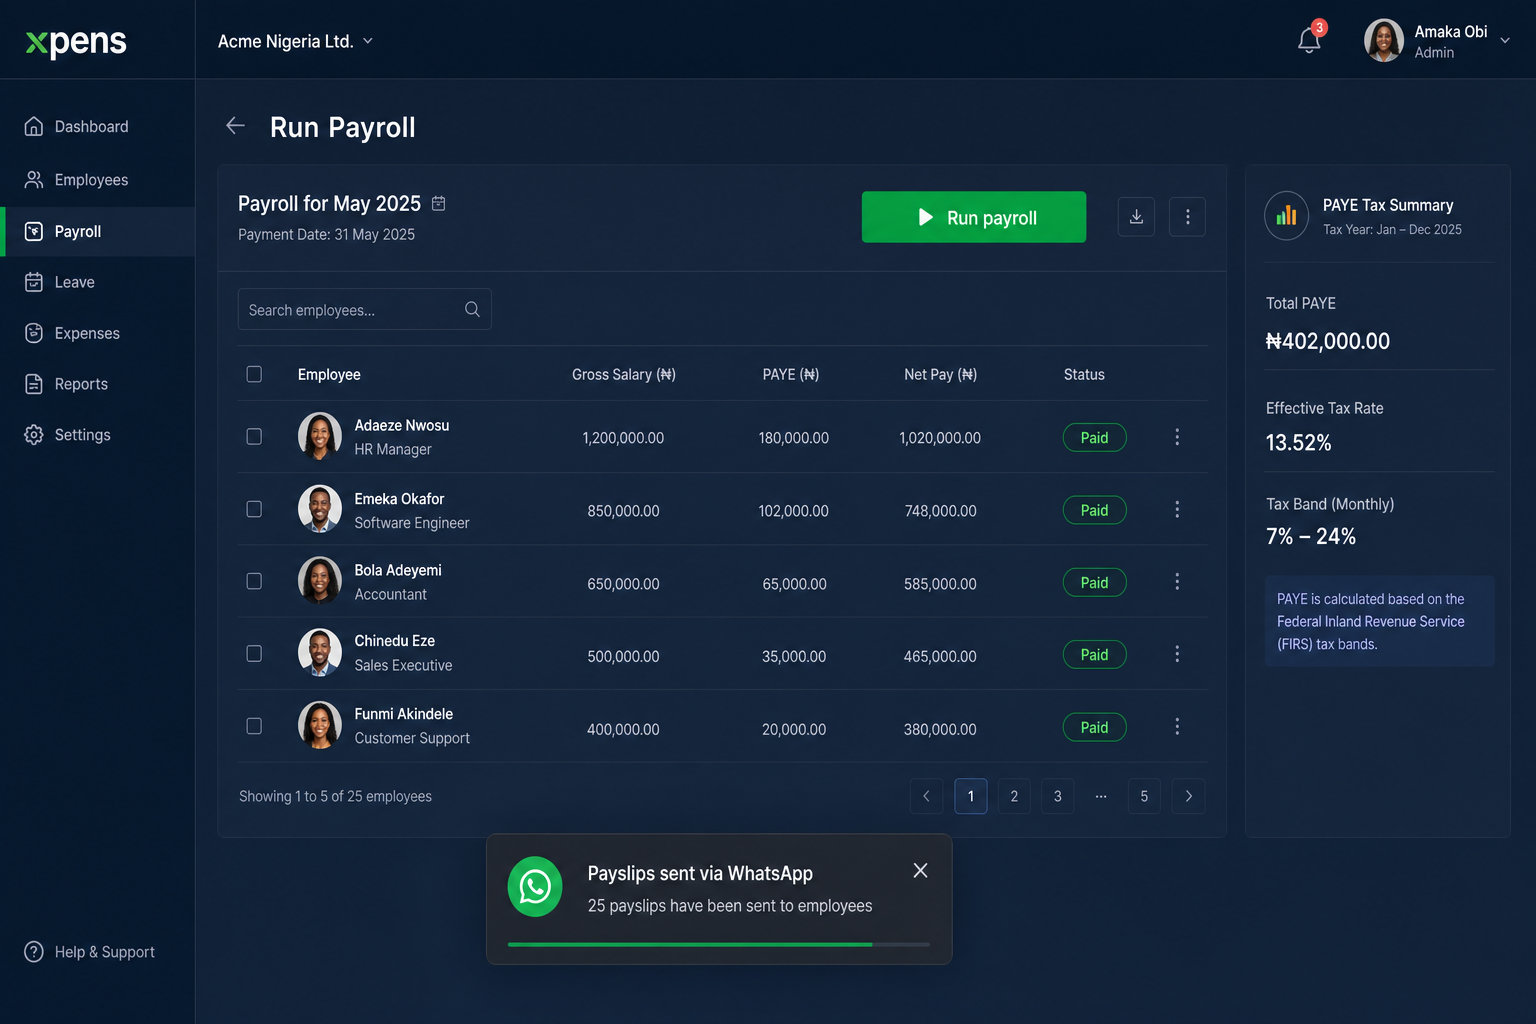Jump to page 3 of results
This screenshot has width=1536, height=1024.
click(x=1057, y=796)
